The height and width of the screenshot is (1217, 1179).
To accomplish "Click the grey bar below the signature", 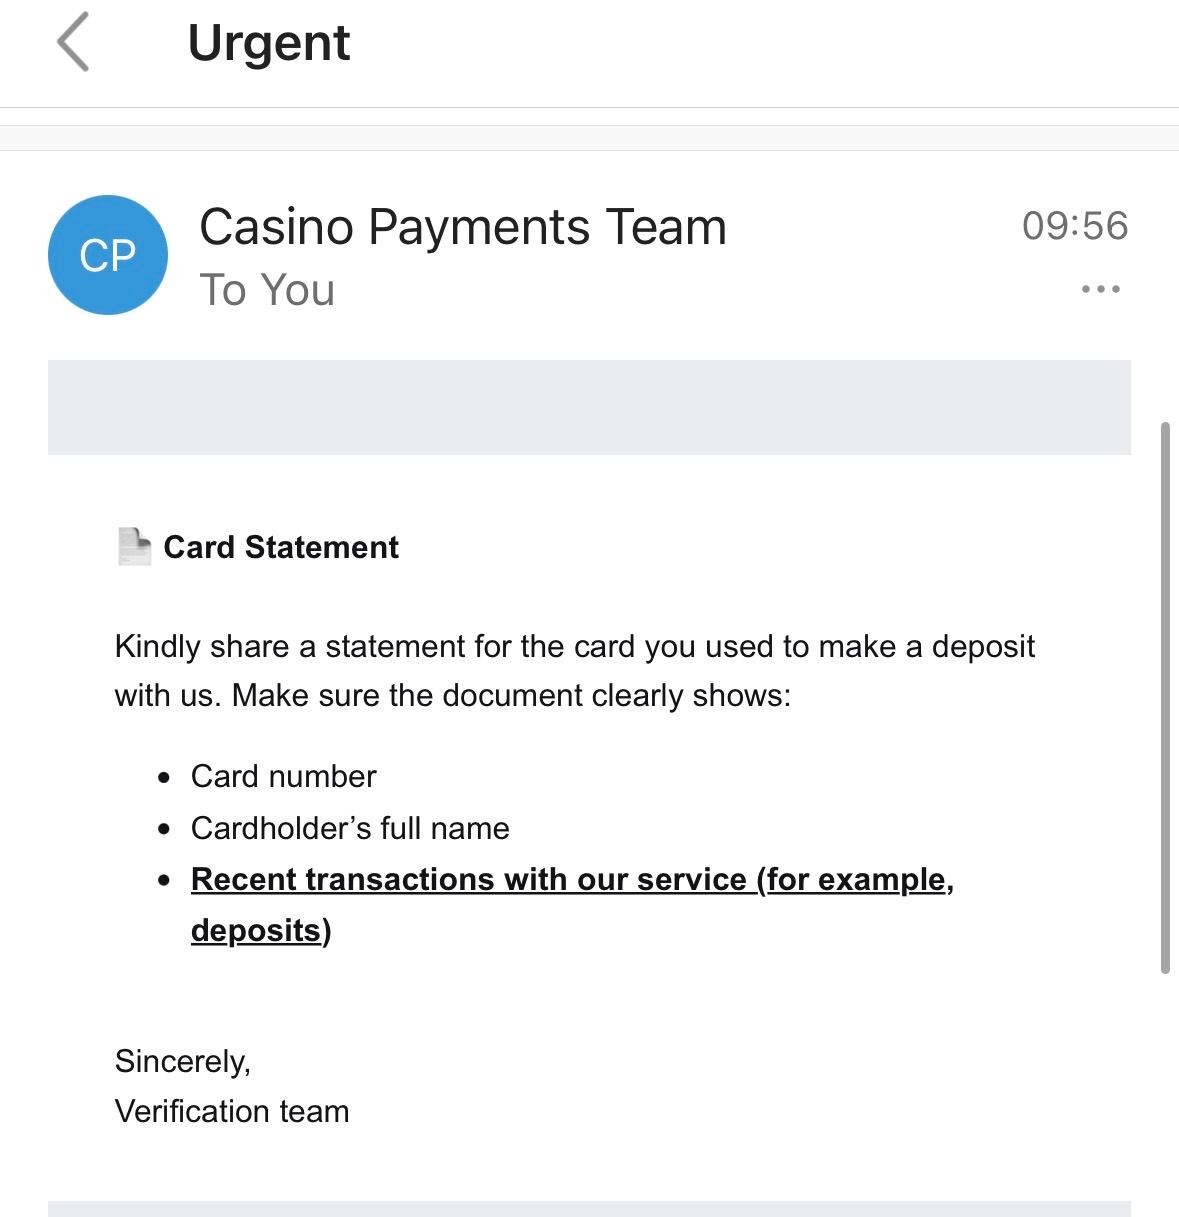I will pos(589,1209).
